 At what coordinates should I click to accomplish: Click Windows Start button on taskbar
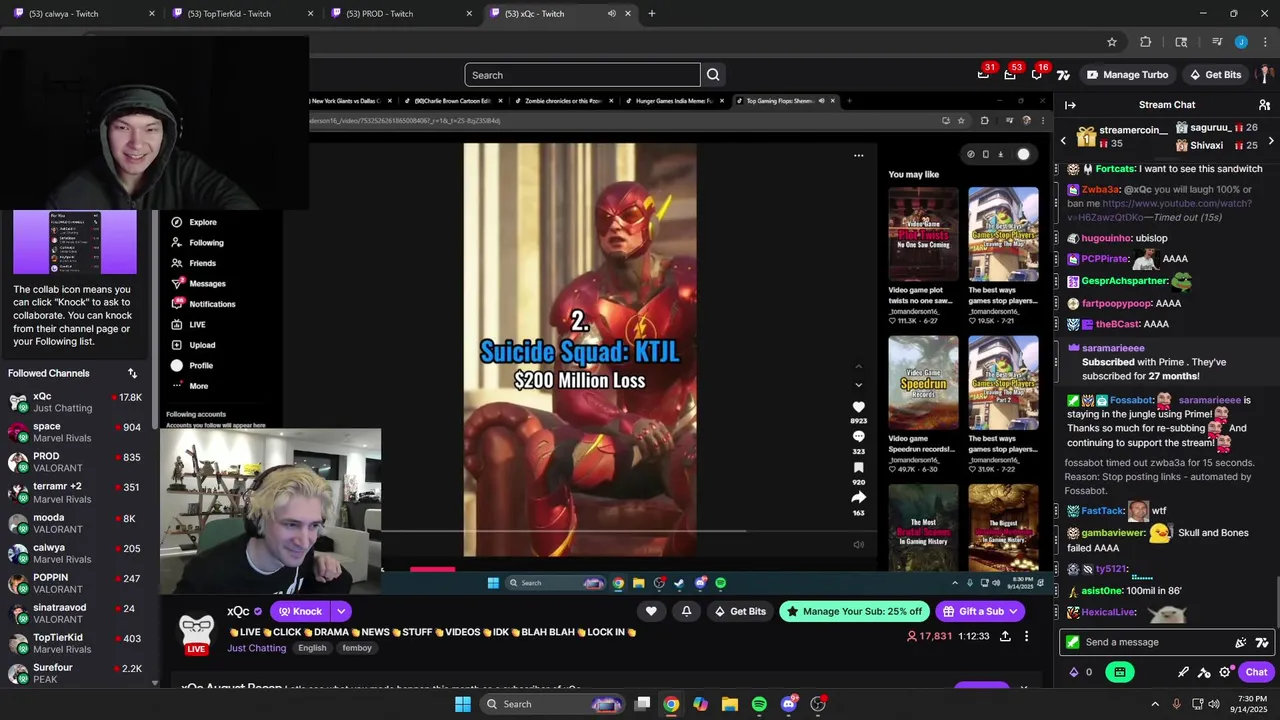(462, 704)
